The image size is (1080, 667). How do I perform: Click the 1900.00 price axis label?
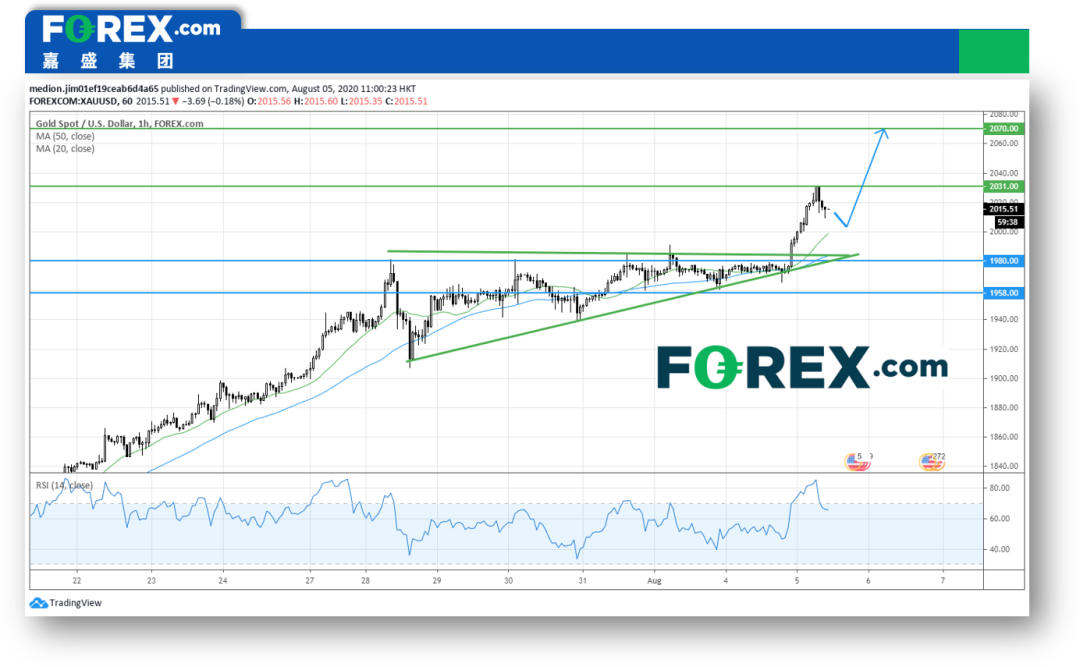(1004, 378)
